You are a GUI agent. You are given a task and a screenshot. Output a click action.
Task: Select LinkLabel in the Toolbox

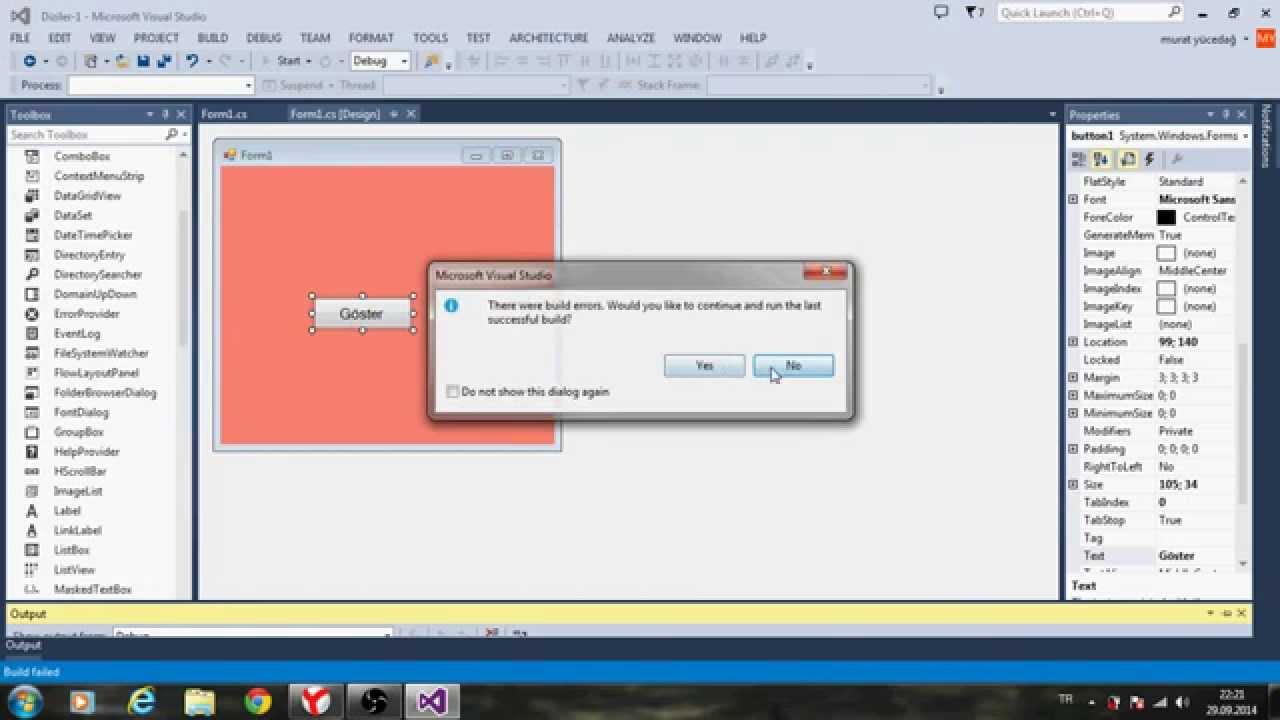[78, 530]
